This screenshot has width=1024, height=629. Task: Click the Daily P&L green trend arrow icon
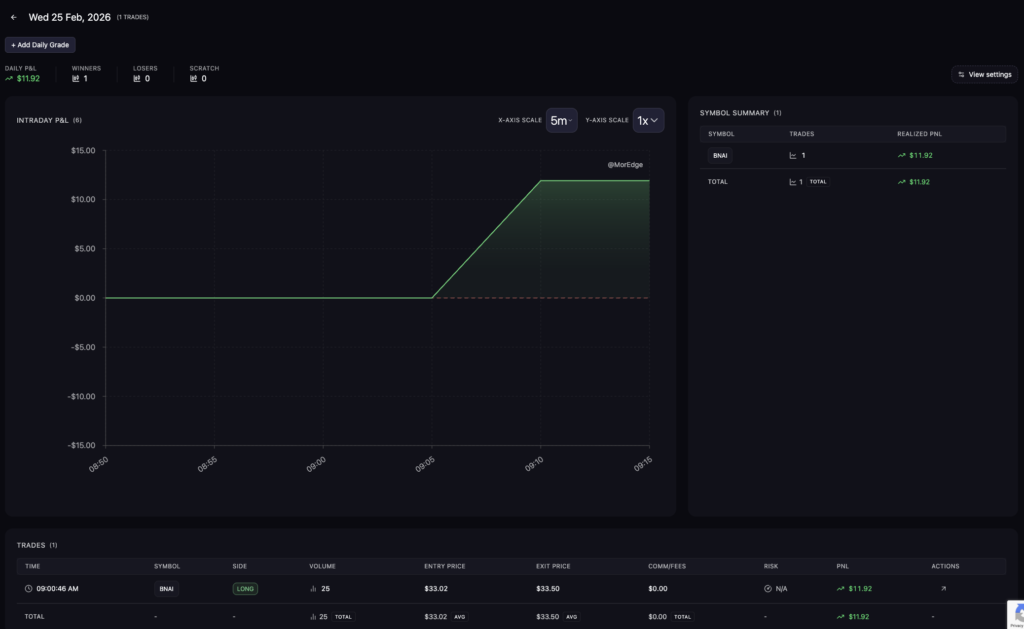coord(9,78)
